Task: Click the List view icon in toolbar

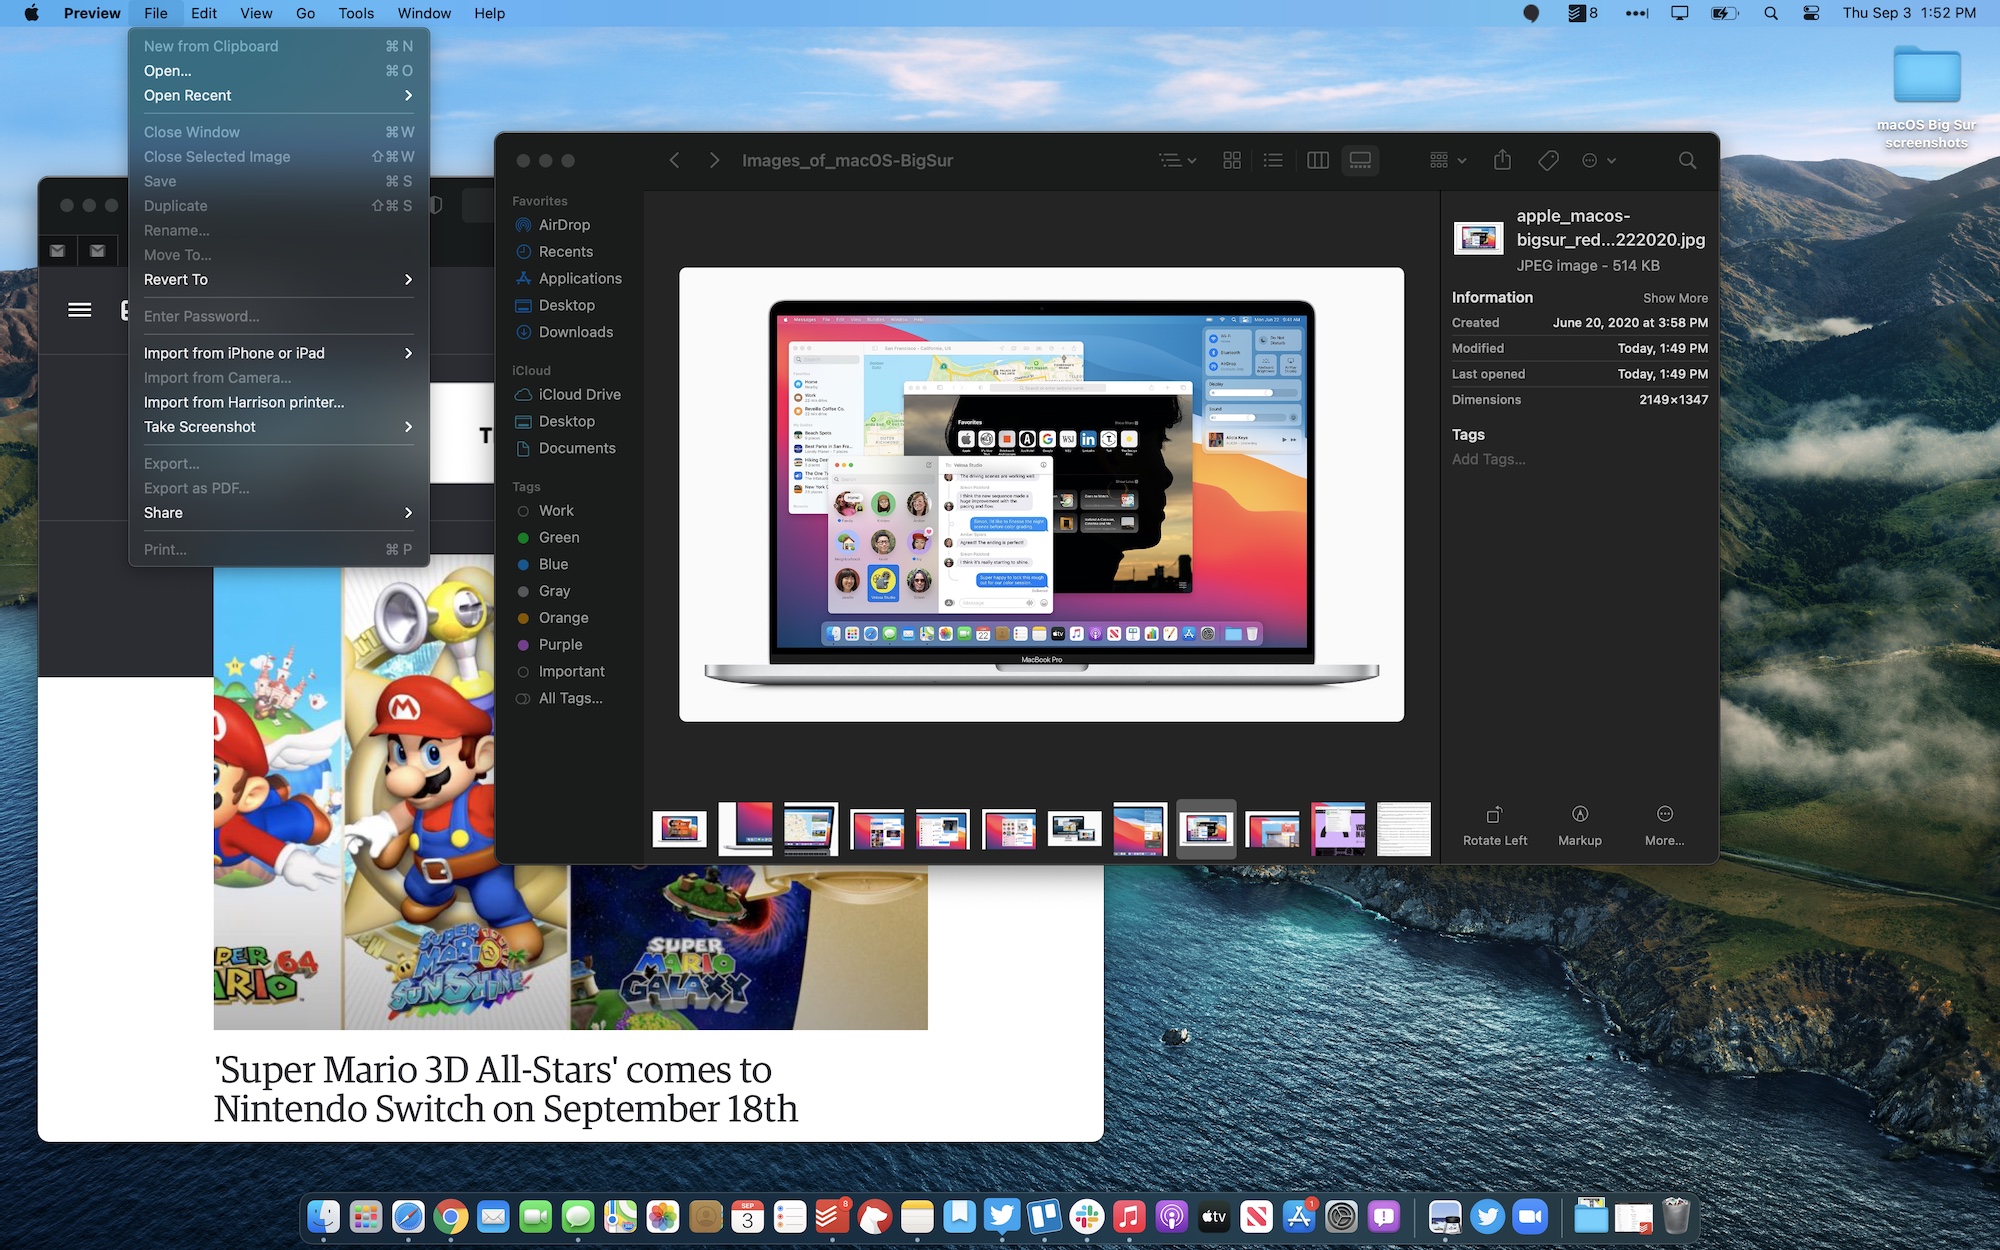Action: coord(1271,160)
